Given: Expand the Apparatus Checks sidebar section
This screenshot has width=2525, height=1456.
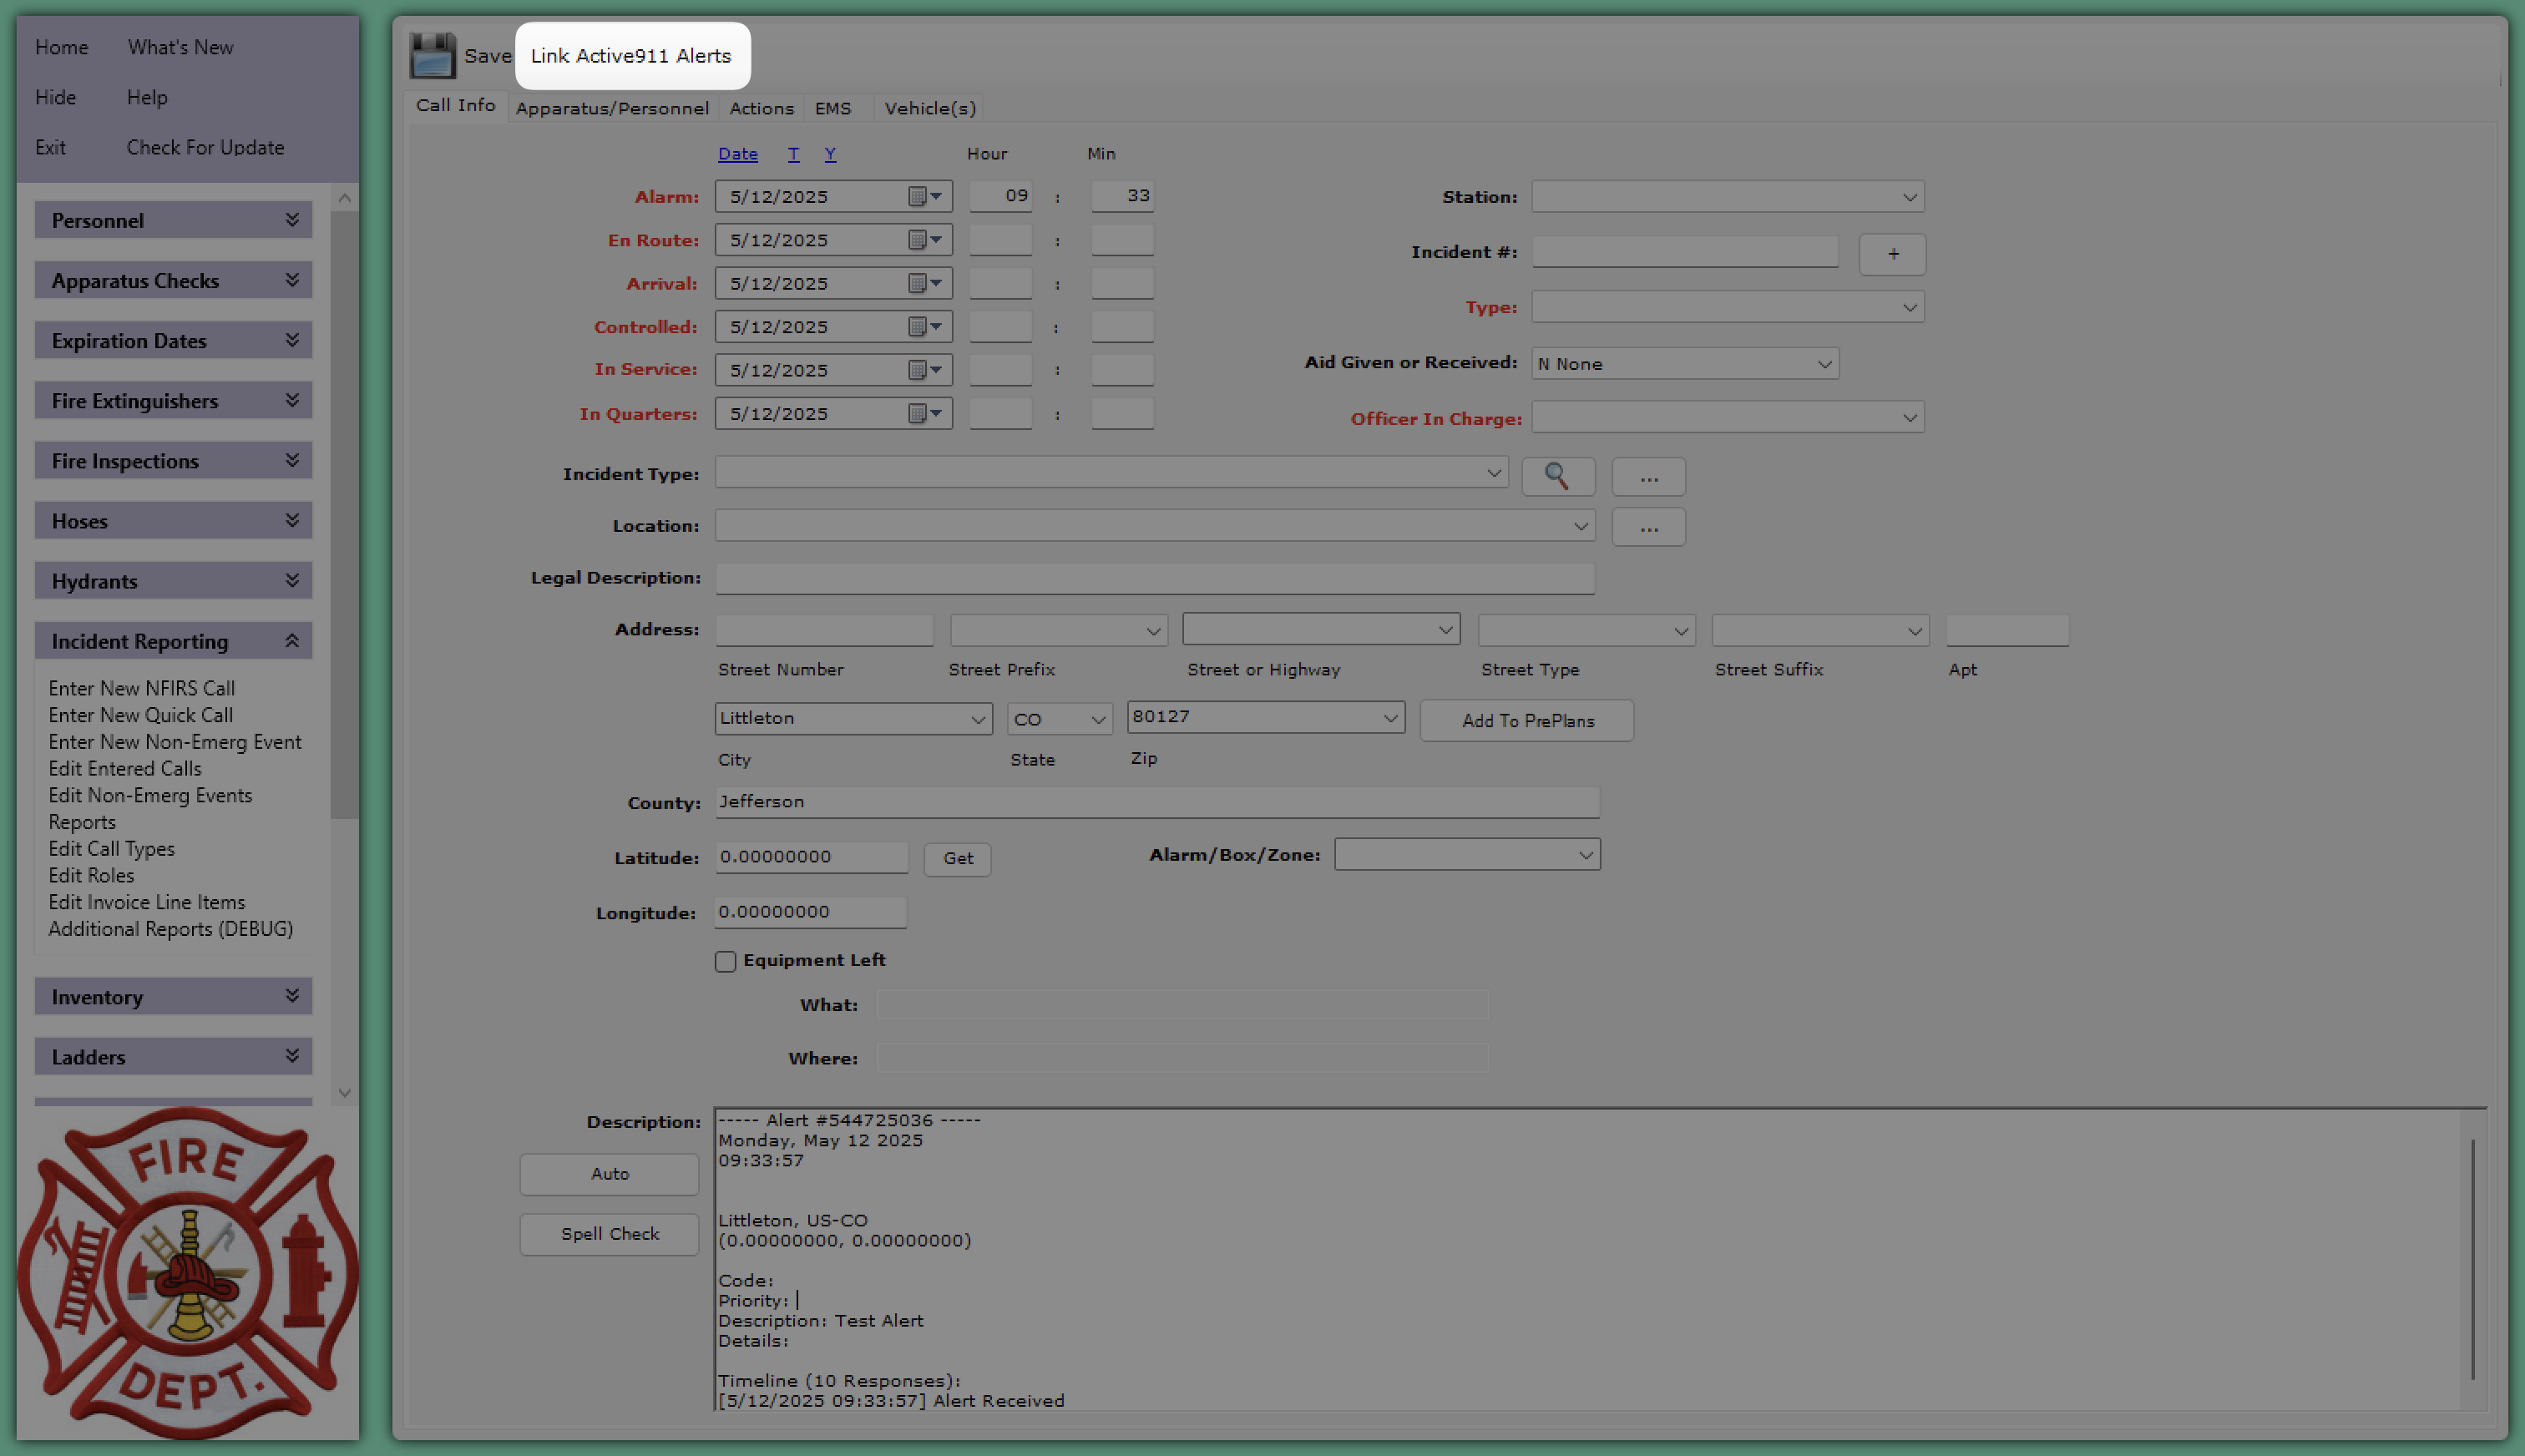Looking at the screenshot, I should (x=173, y=280).
